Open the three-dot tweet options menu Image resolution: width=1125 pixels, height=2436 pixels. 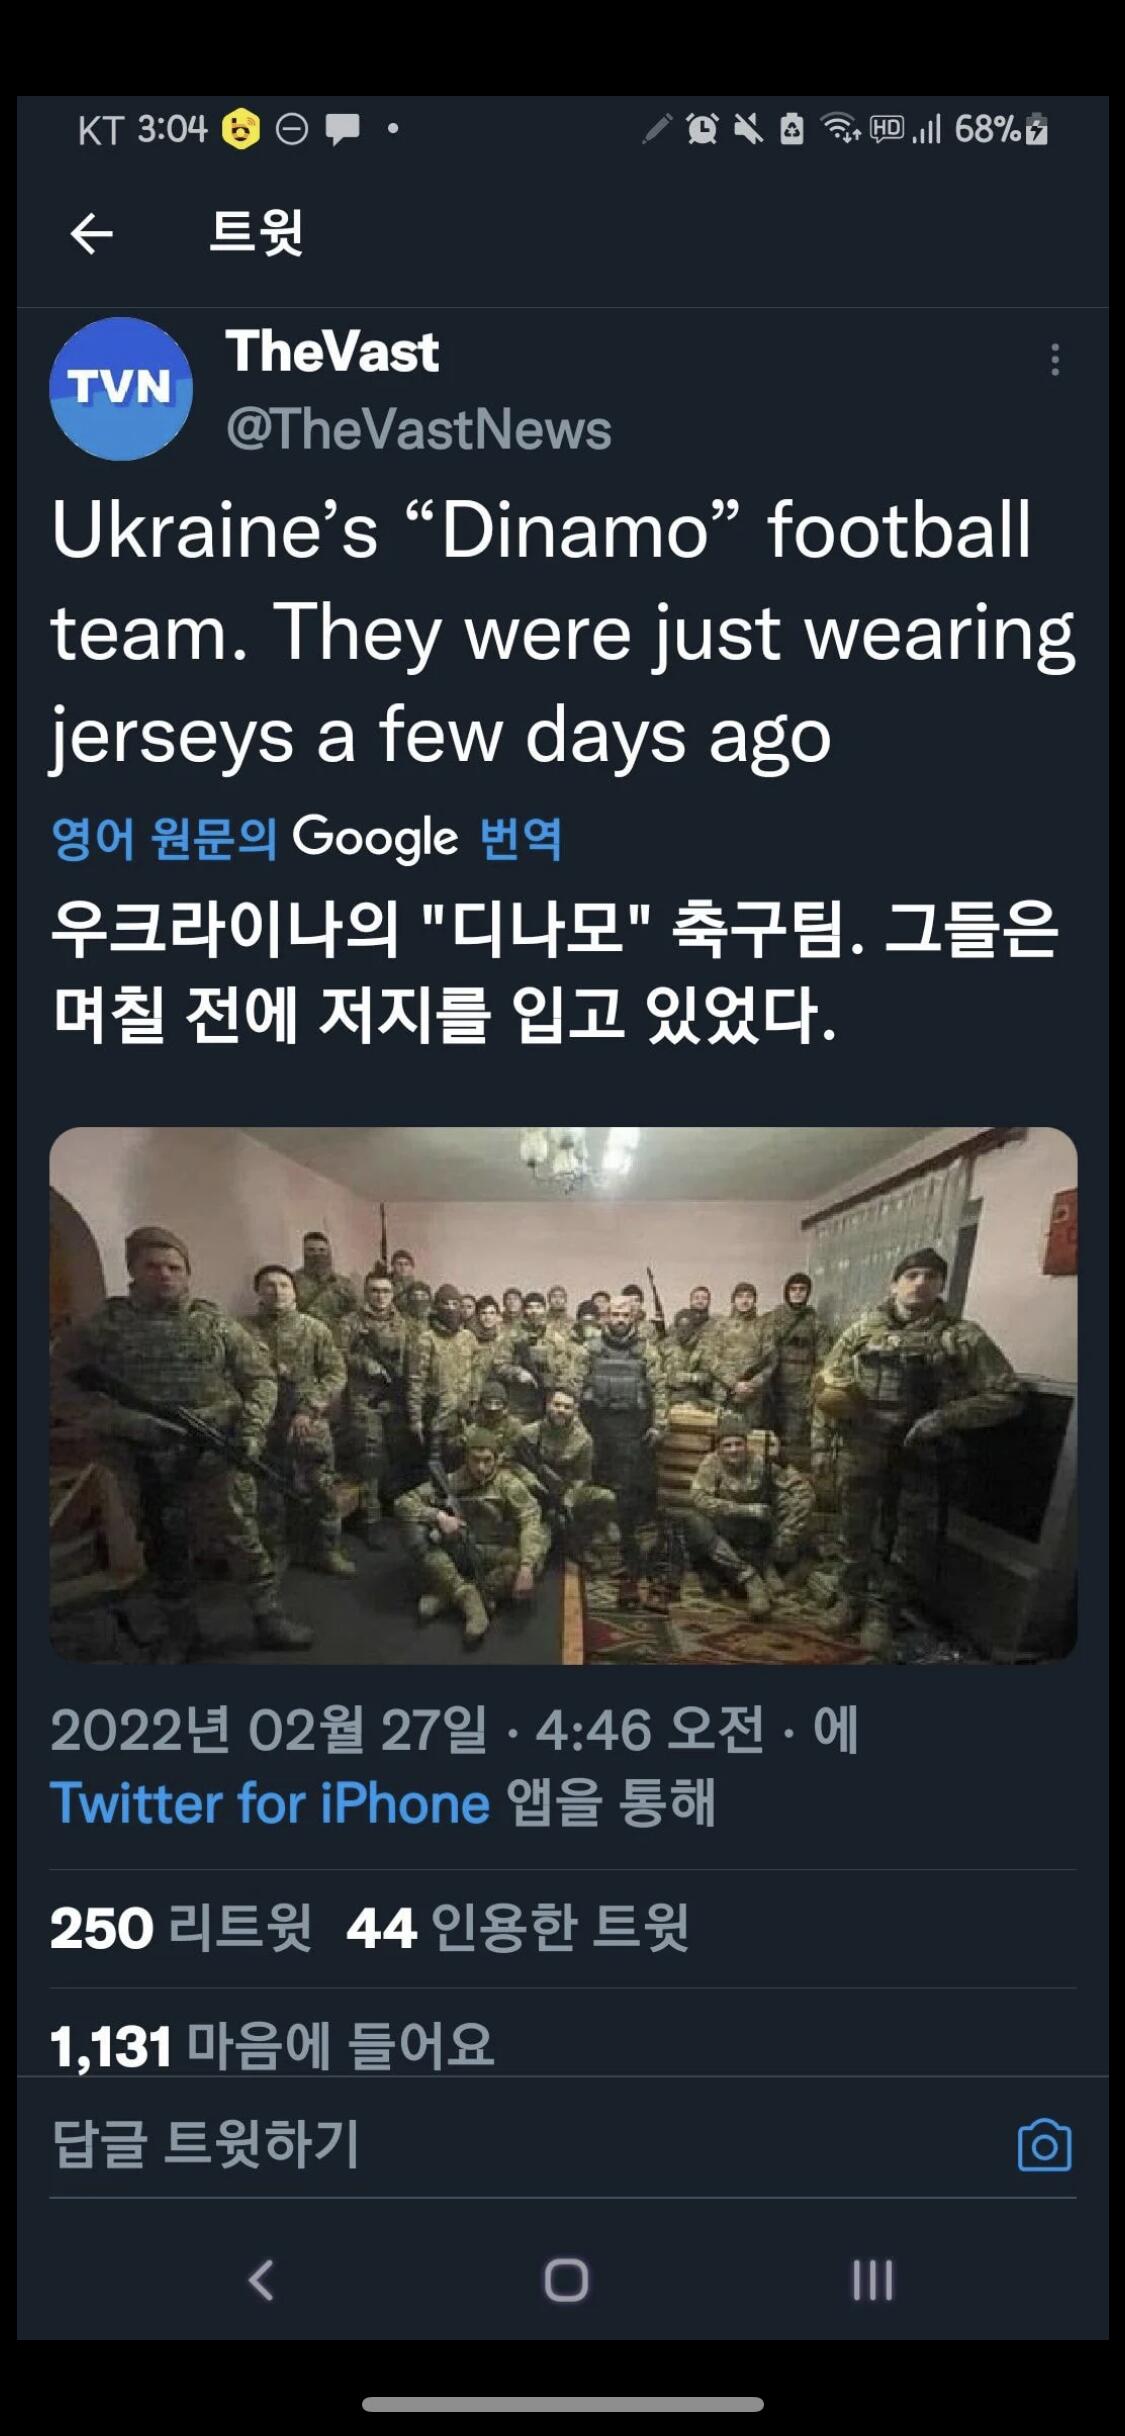point(1054,359)
